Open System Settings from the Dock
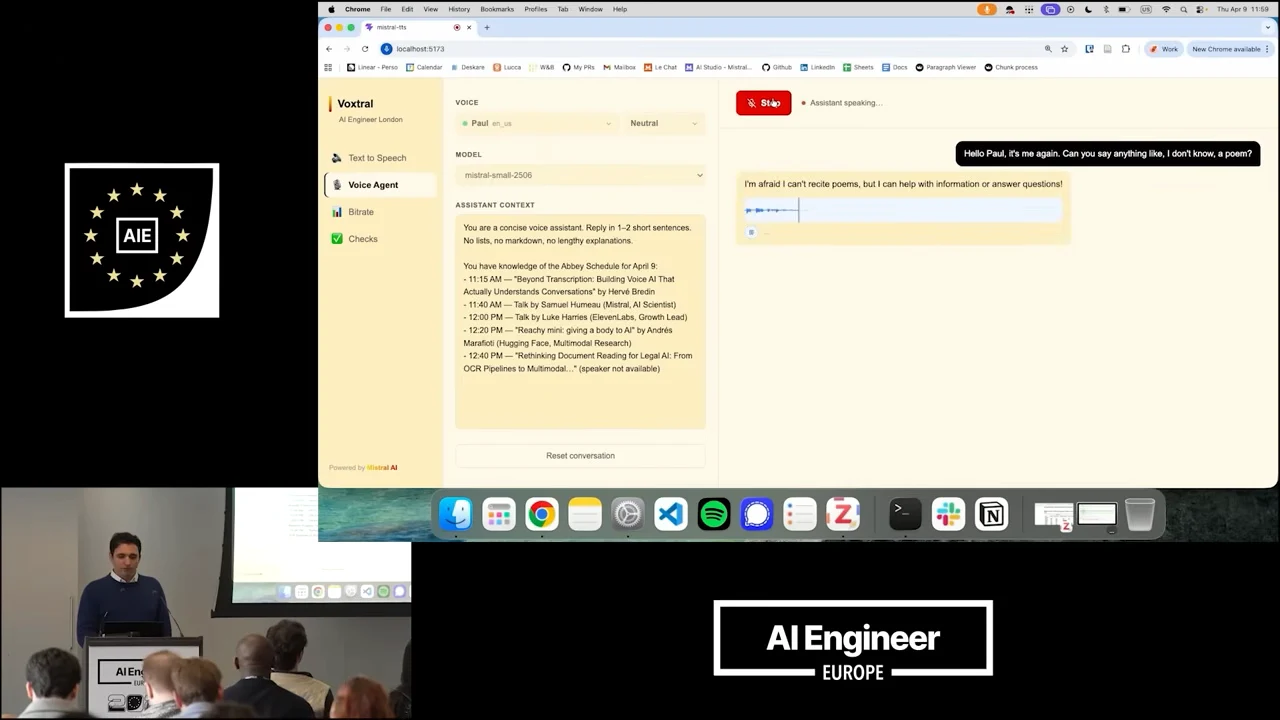Viewport: 1280px width, 720px height. click(x=628, y=514)
